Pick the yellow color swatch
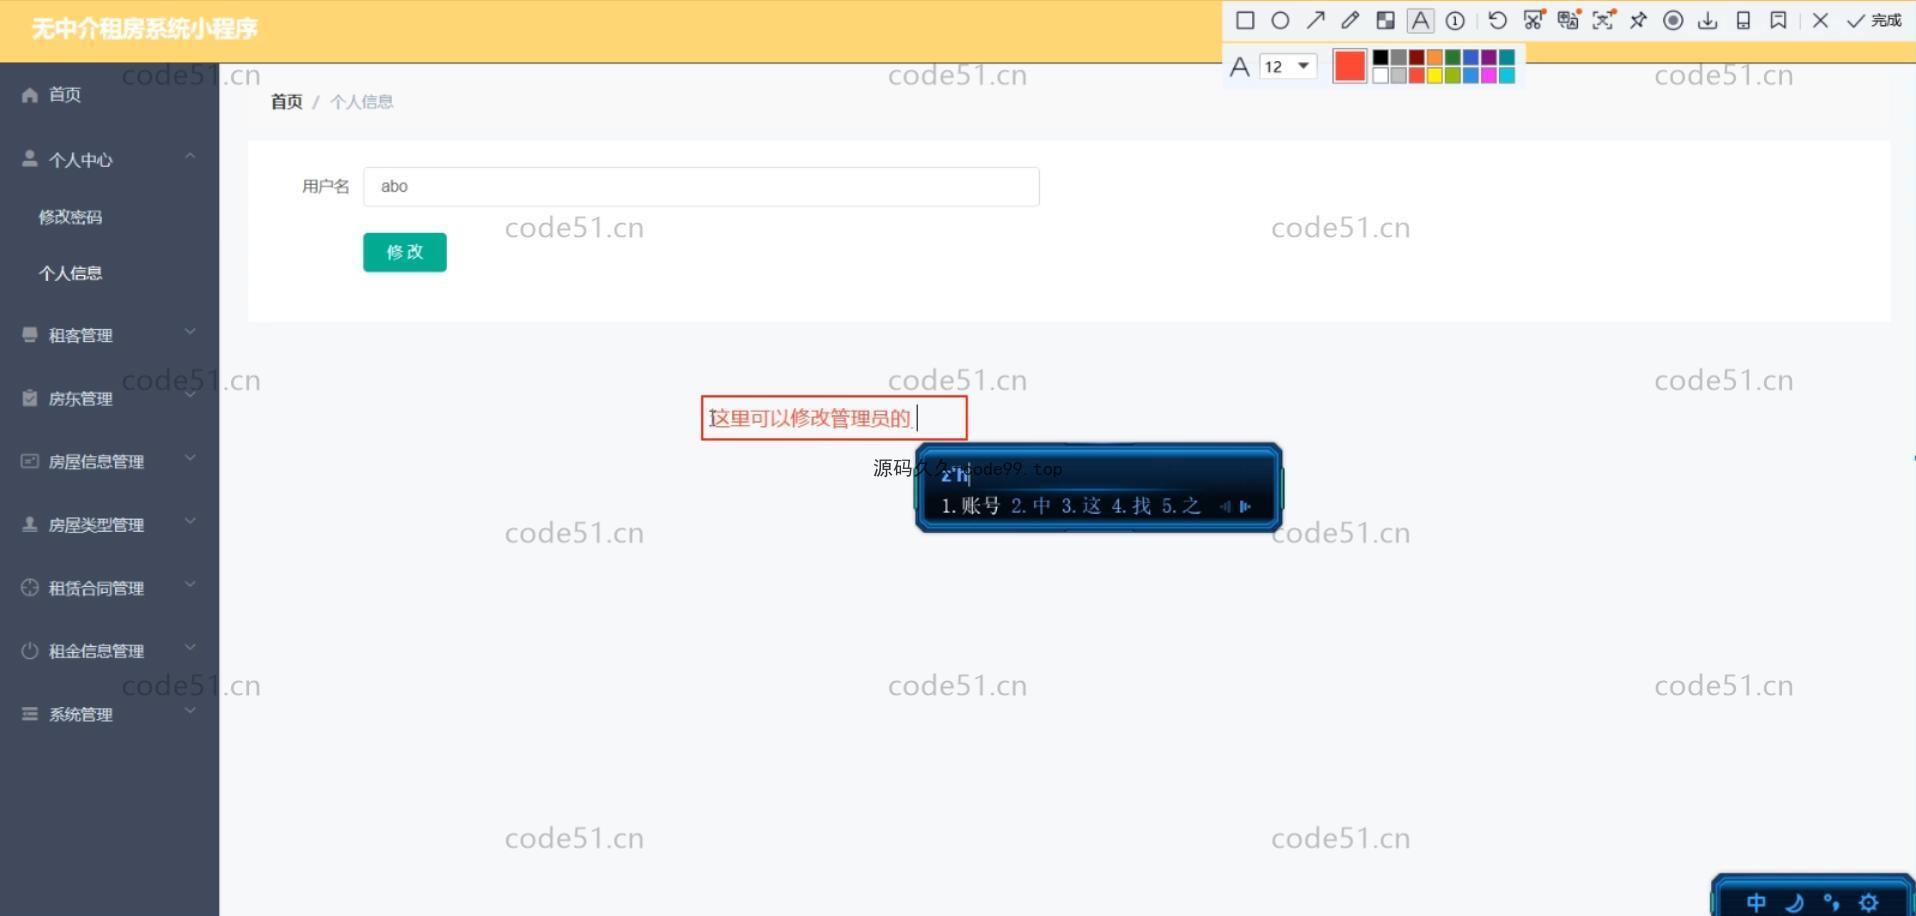 [x=1435, y=75]
